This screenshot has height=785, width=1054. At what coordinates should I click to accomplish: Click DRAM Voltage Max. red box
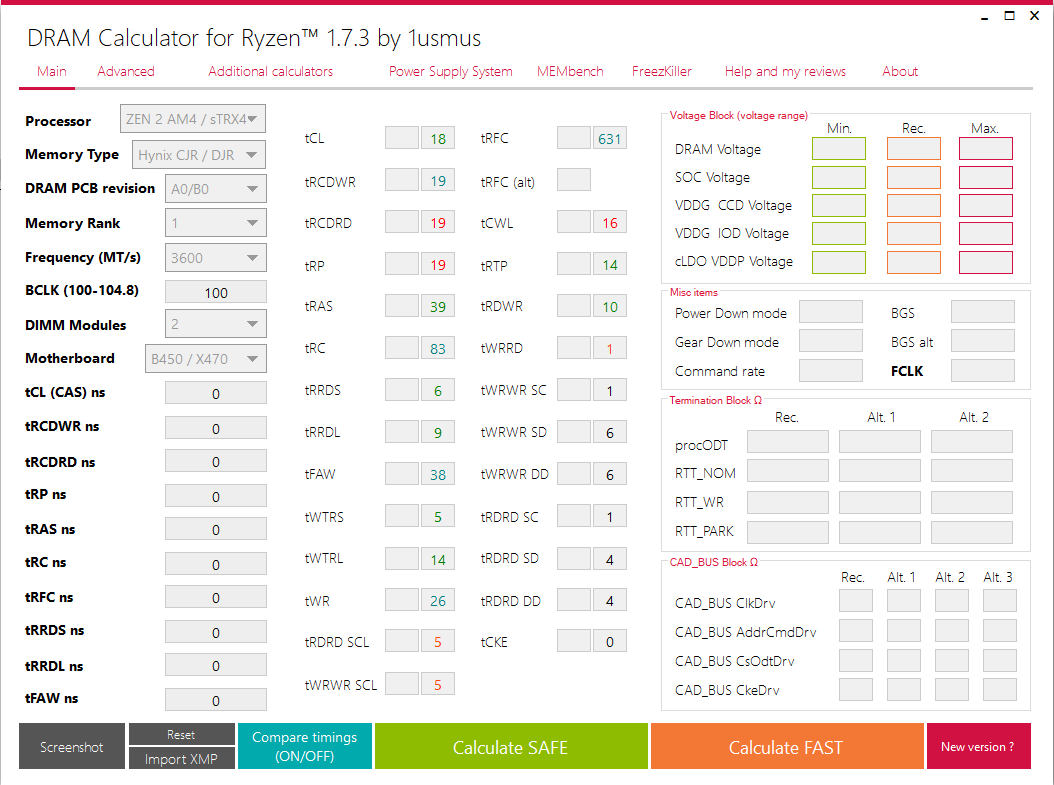(985, 149)
